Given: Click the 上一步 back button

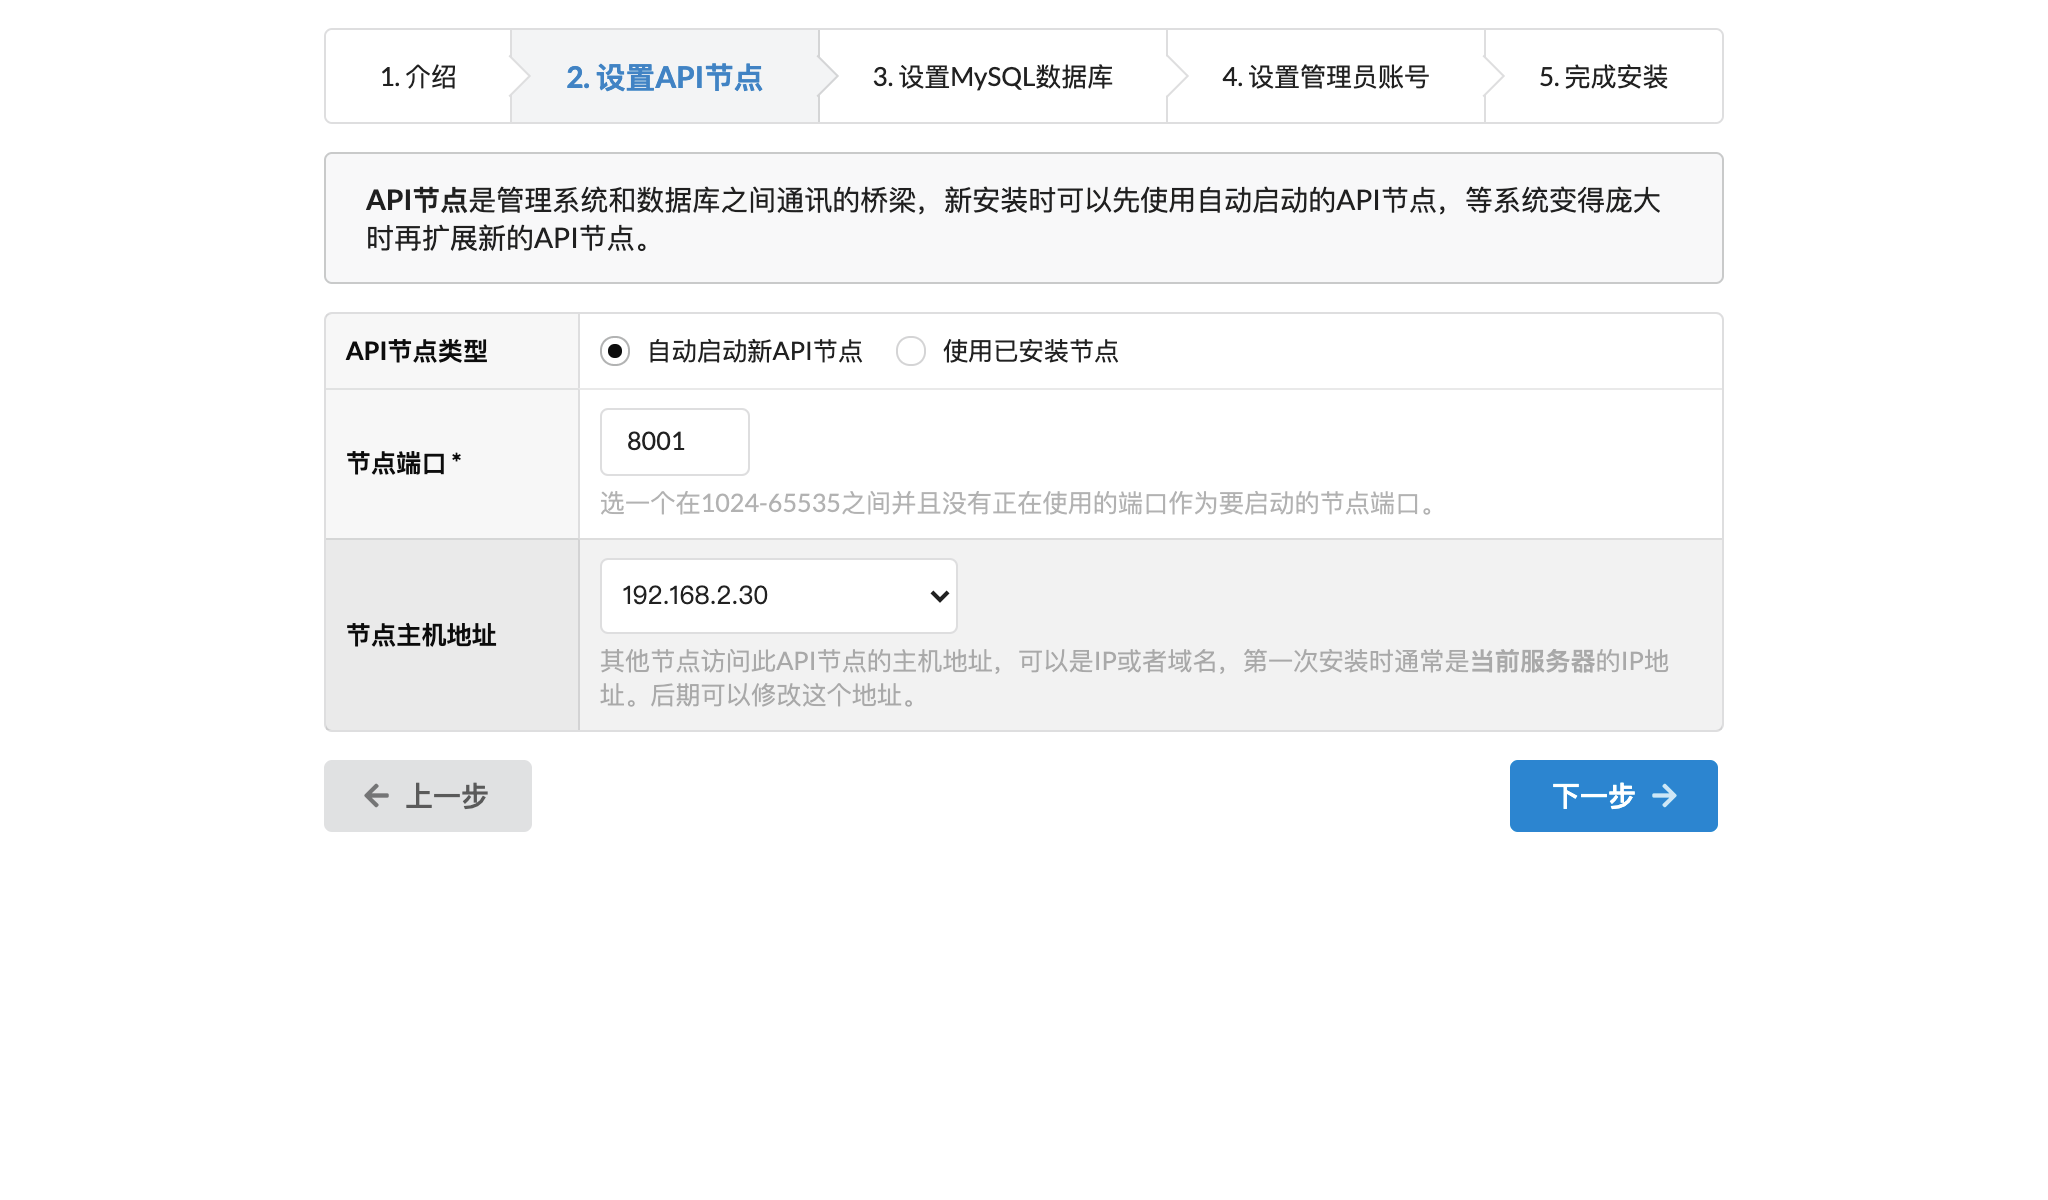Looking at the screenshot, I should 428,796.
